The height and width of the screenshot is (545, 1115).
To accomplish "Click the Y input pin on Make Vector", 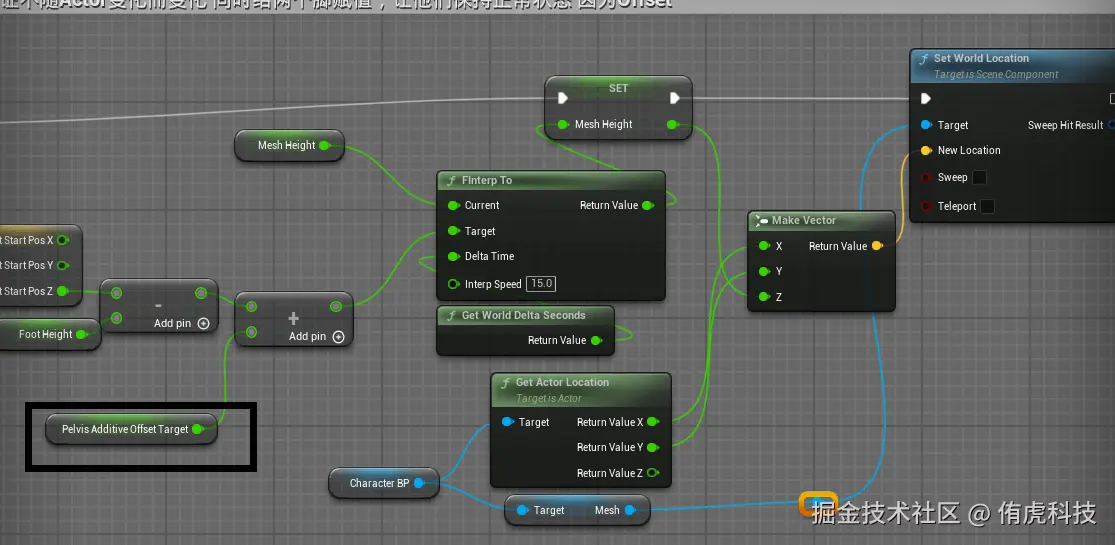I will [764, 271].
